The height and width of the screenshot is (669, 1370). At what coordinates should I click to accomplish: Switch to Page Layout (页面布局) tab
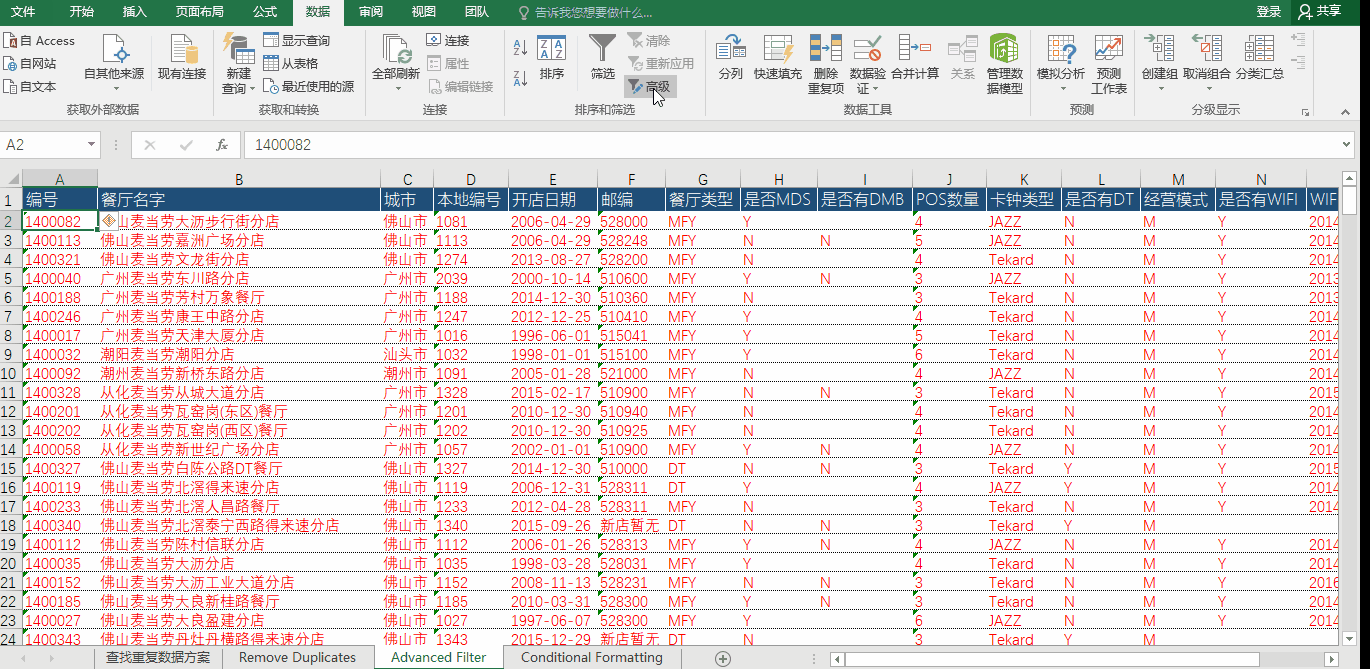pyautogui.click(x=199, y=12)
